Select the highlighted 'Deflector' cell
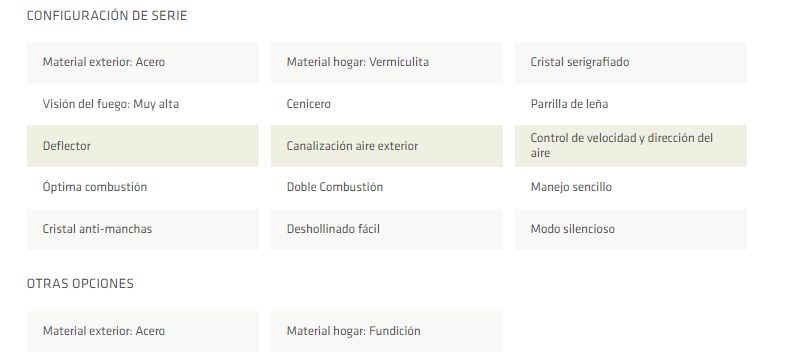This screenshot has width=805, height=361. pyautogui.click(x=143, y=146)
